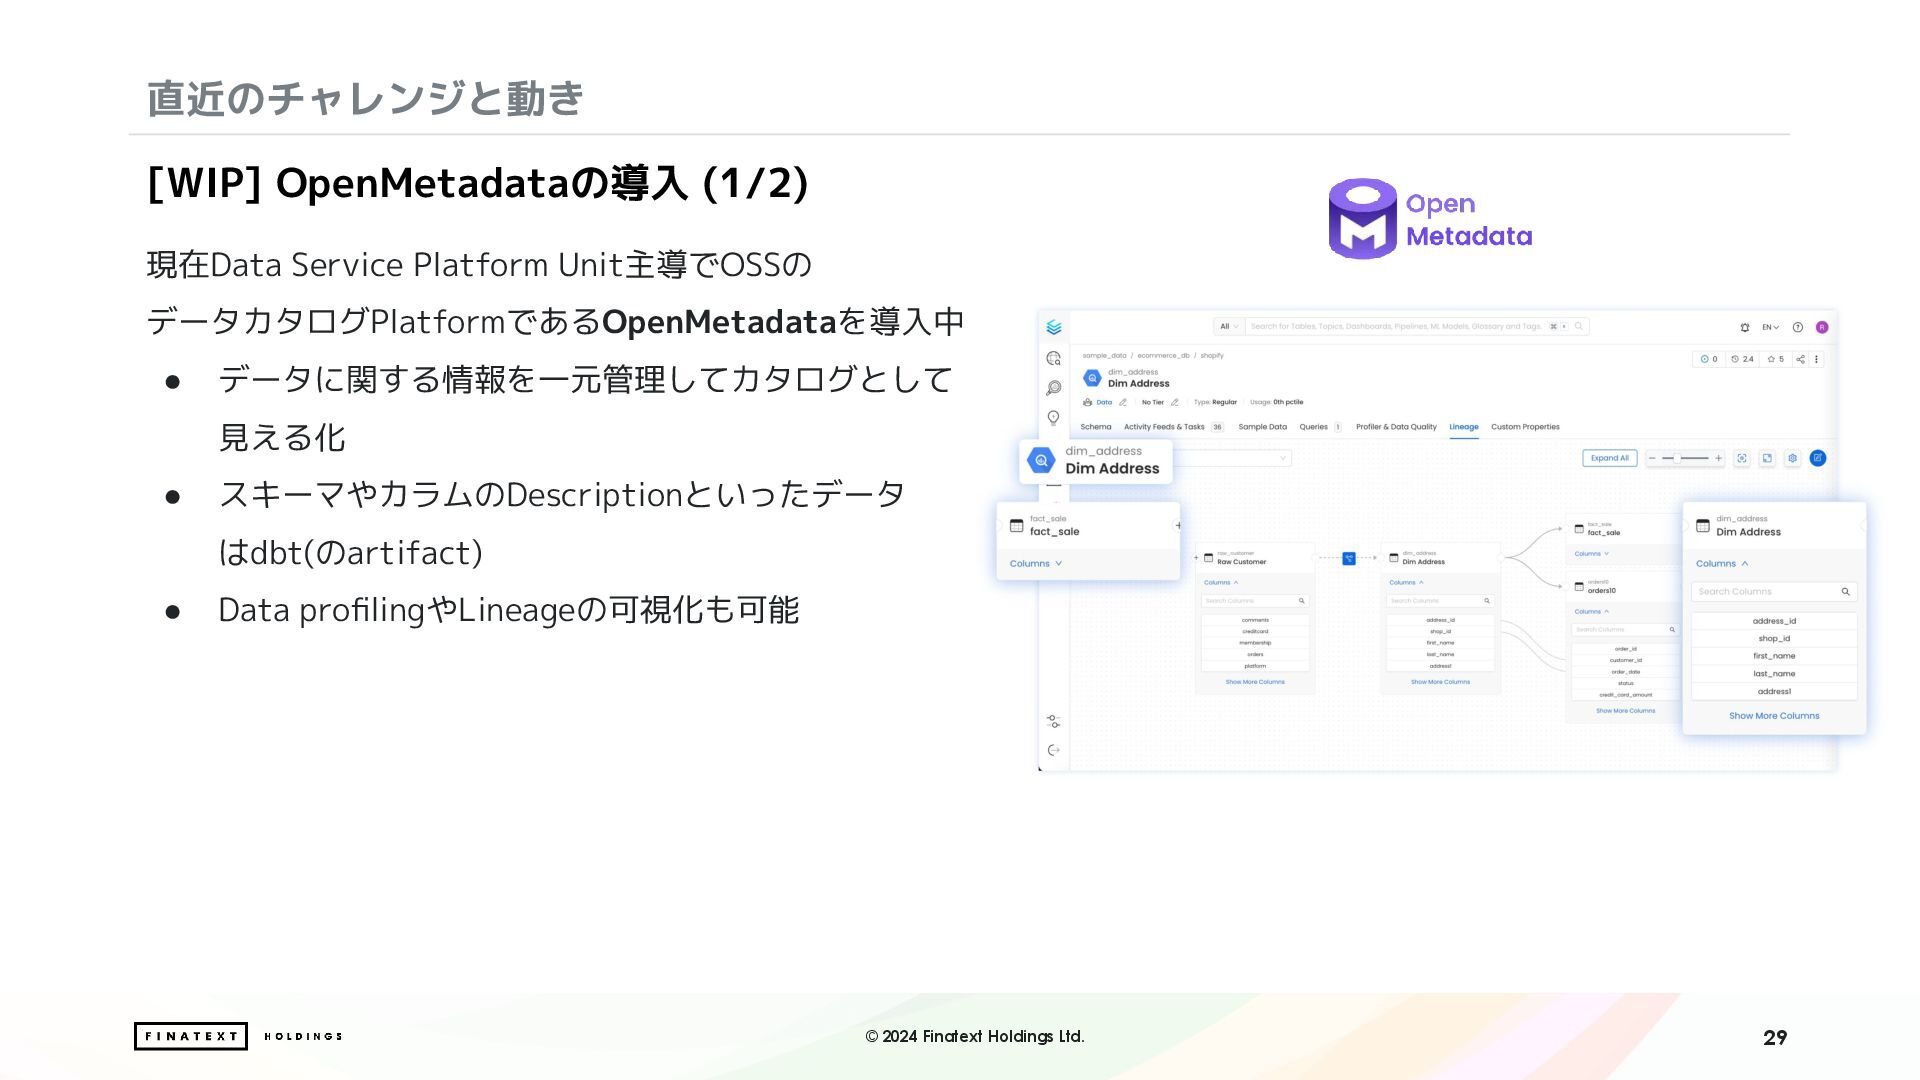Click the star followers button showing 5
This screenshot has height=1080, width=1920.
click(1776, 359)
